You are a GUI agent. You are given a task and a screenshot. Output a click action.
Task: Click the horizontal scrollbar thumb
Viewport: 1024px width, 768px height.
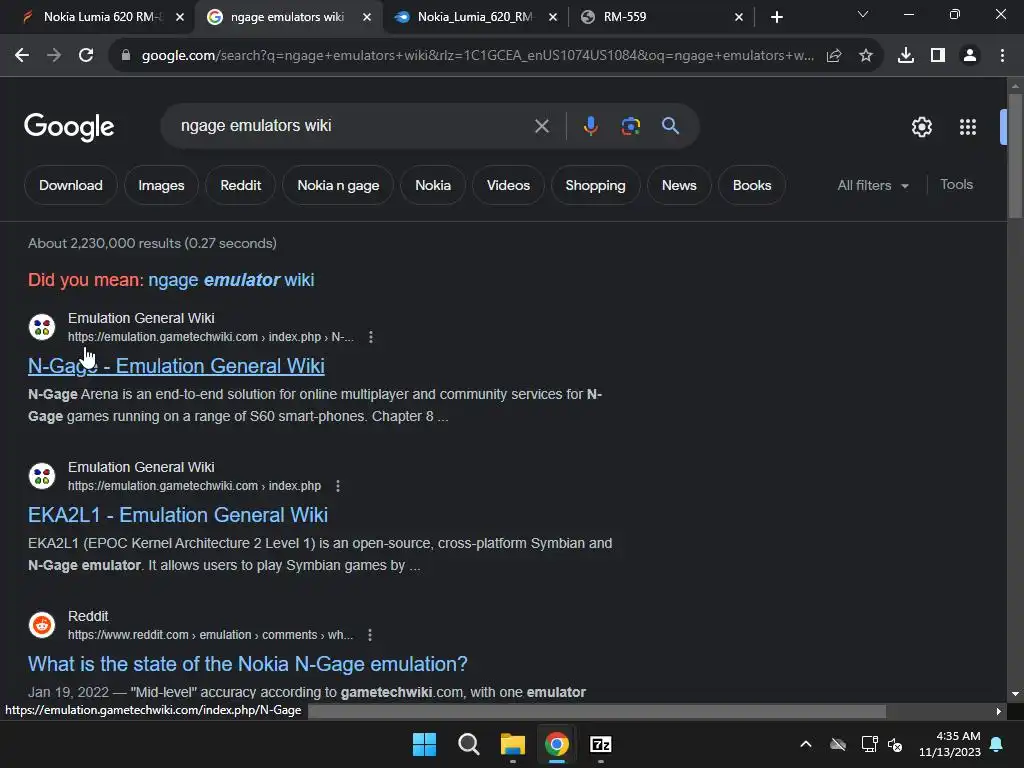[597, 711]
